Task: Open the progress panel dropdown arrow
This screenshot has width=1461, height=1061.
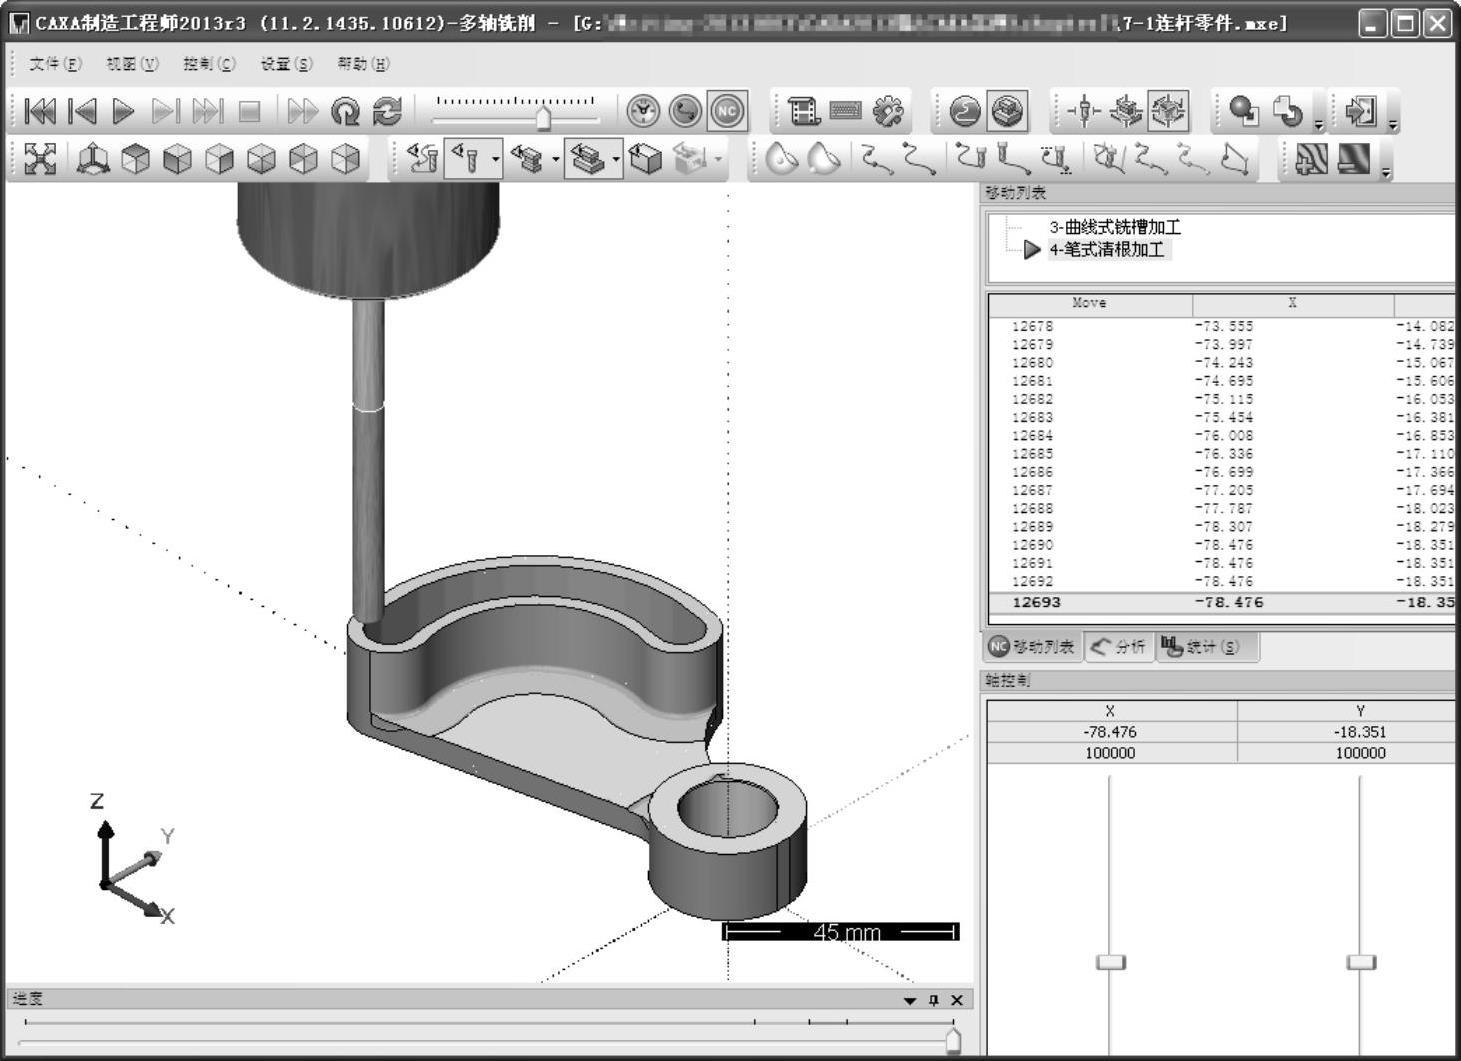Action: [x=909, y=1000]
